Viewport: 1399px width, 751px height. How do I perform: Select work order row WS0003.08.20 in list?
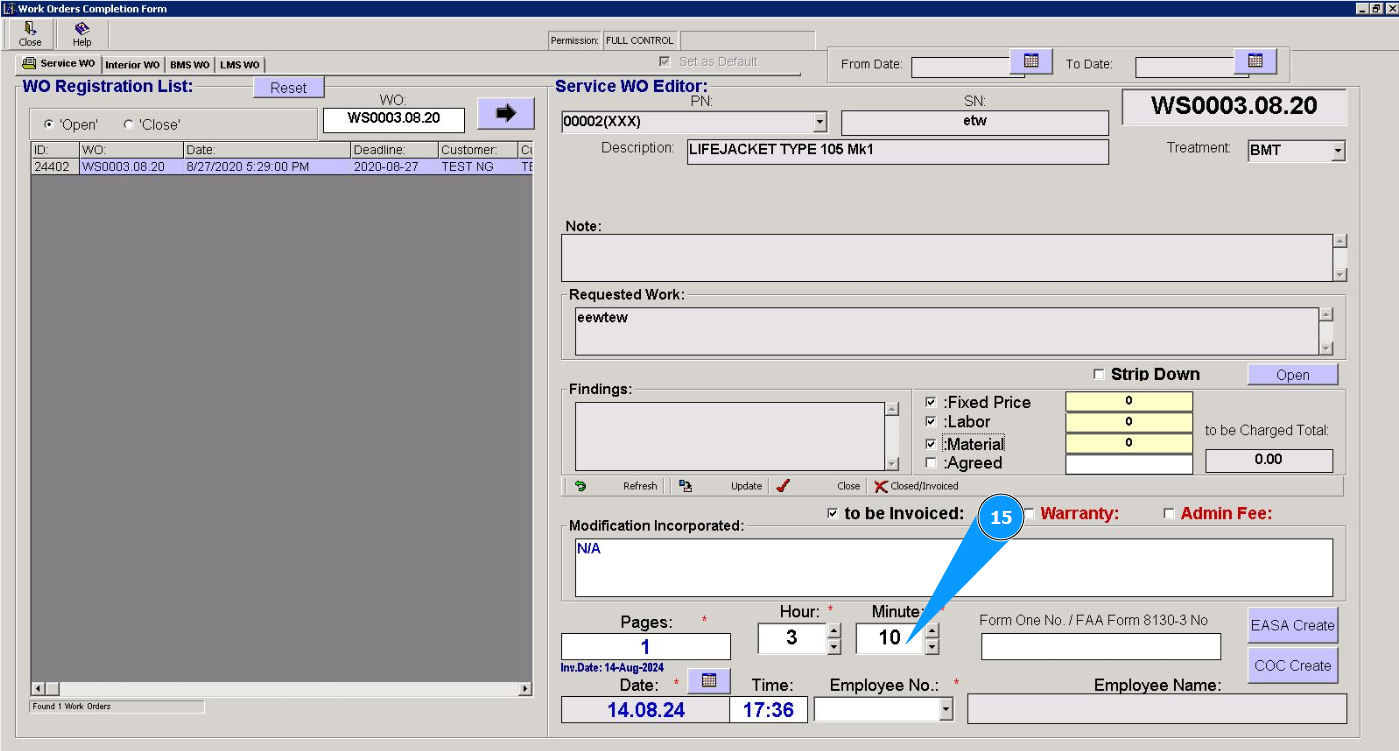[281, 167]
